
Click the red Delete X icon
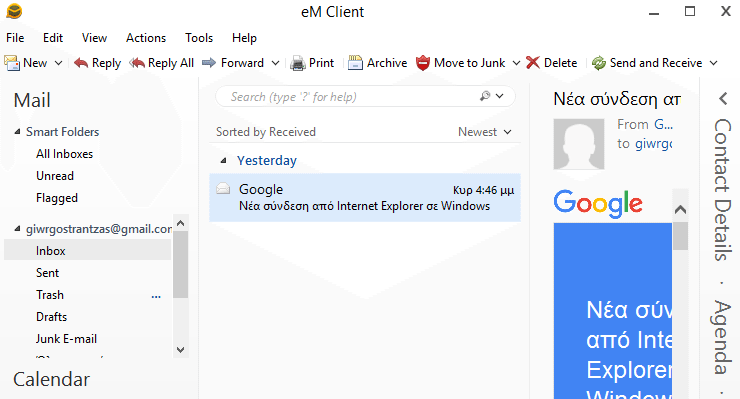(533, 63)
